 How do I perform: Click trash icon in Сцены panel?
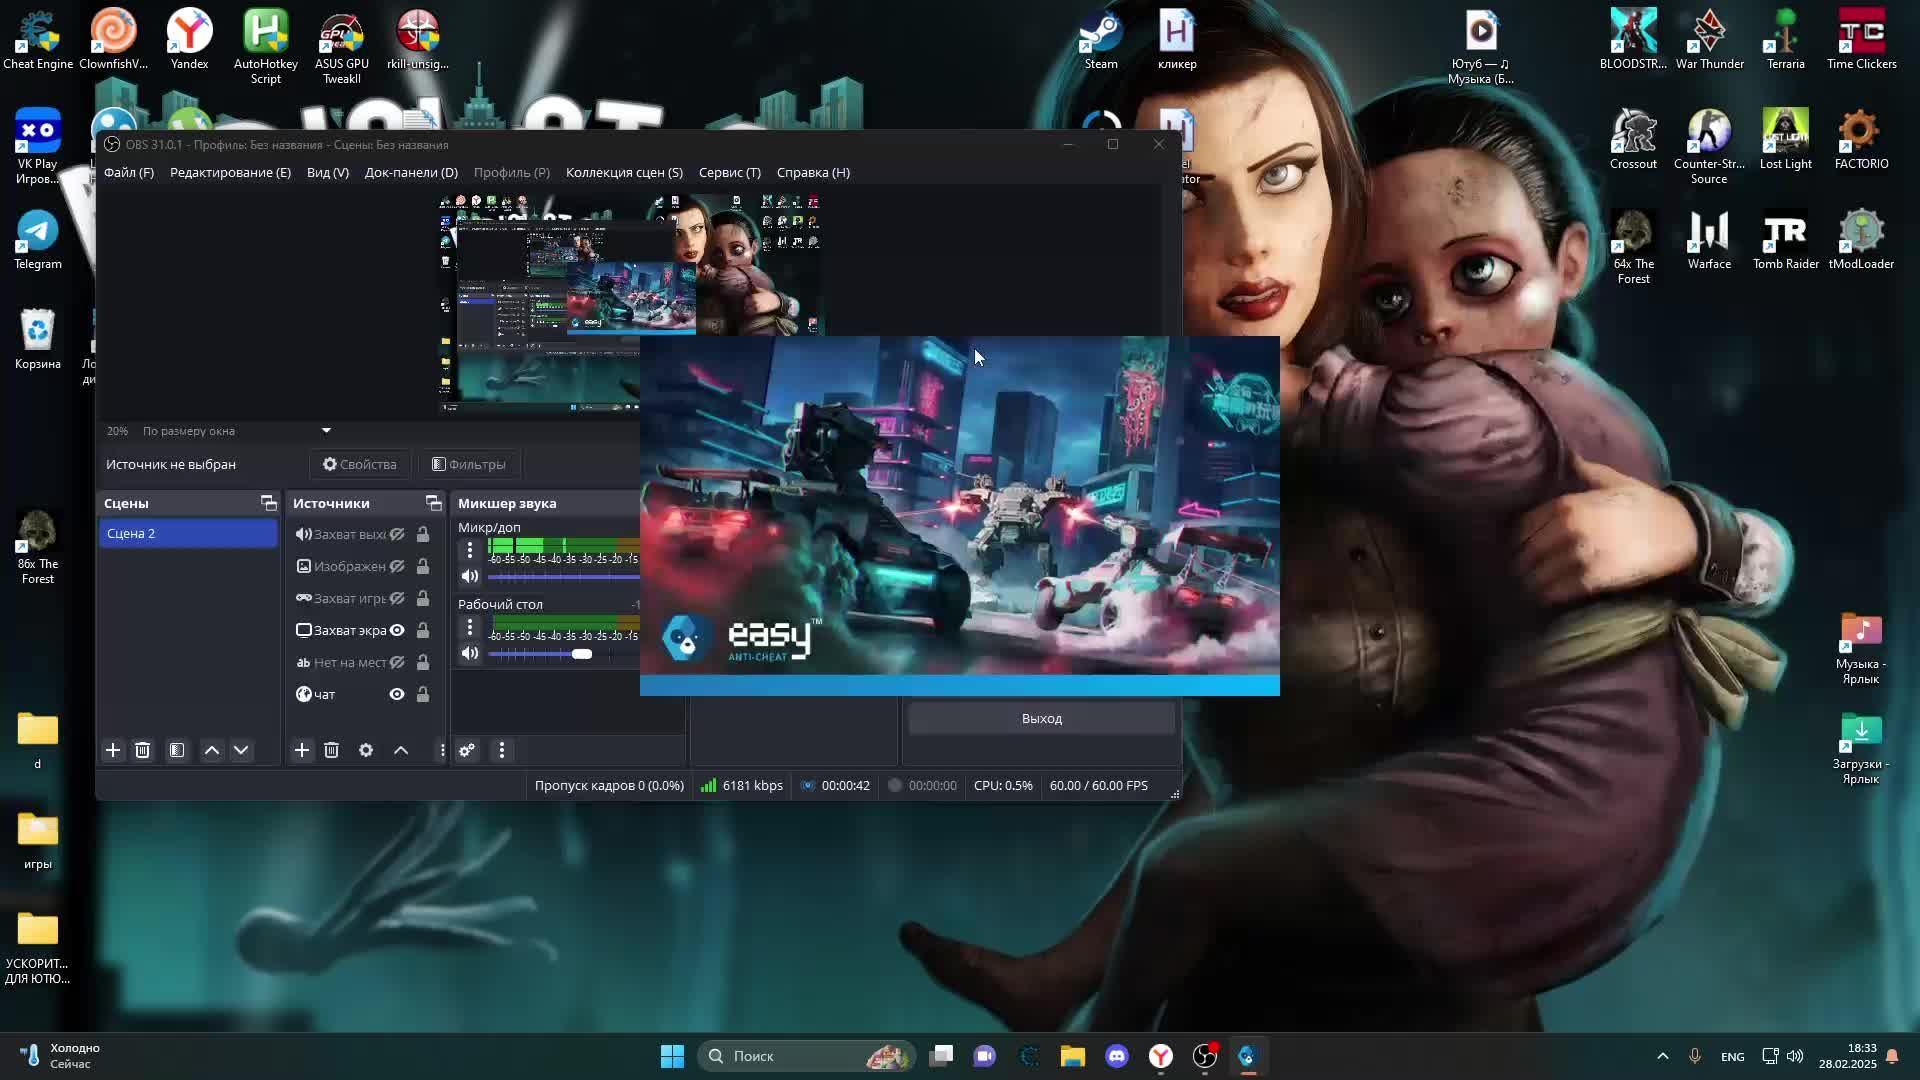(x=142, y=750)
